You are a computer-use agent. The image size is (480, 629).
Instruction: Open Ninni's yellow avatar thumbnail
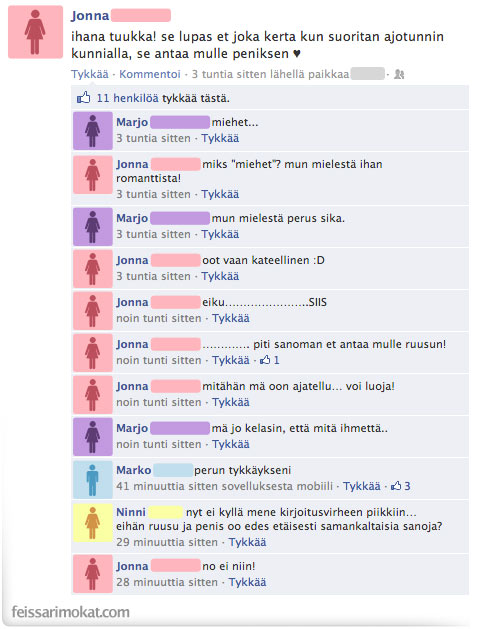pos(93,523)
